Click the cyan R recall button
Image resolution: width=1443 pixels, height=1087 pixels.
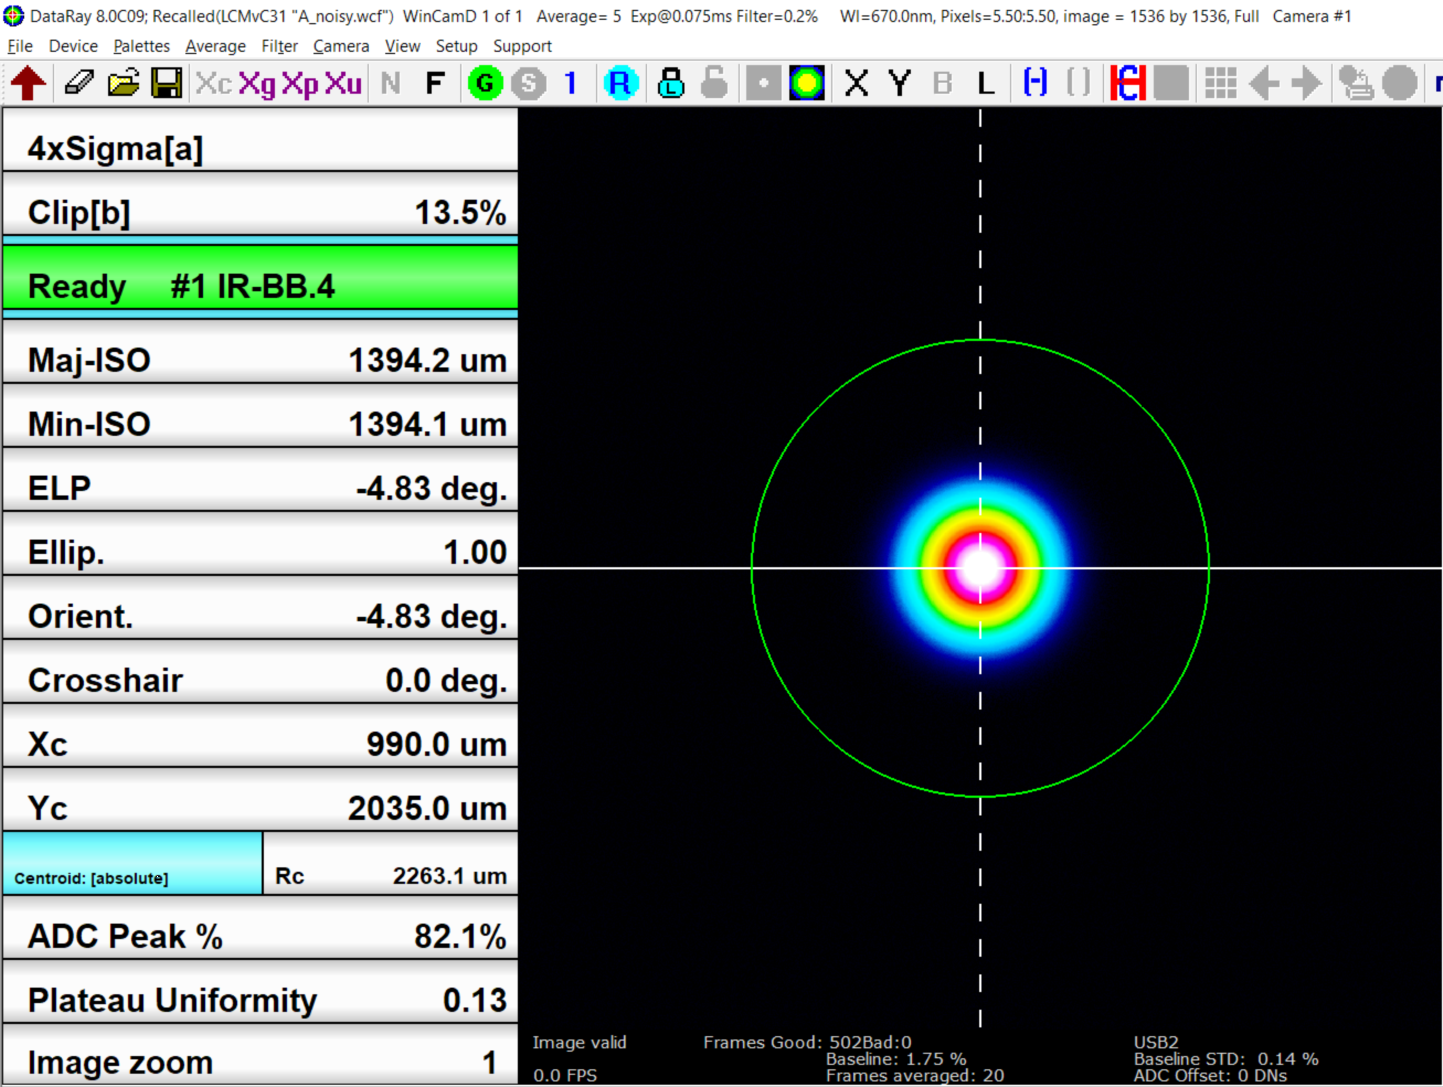tap(620, 83)
